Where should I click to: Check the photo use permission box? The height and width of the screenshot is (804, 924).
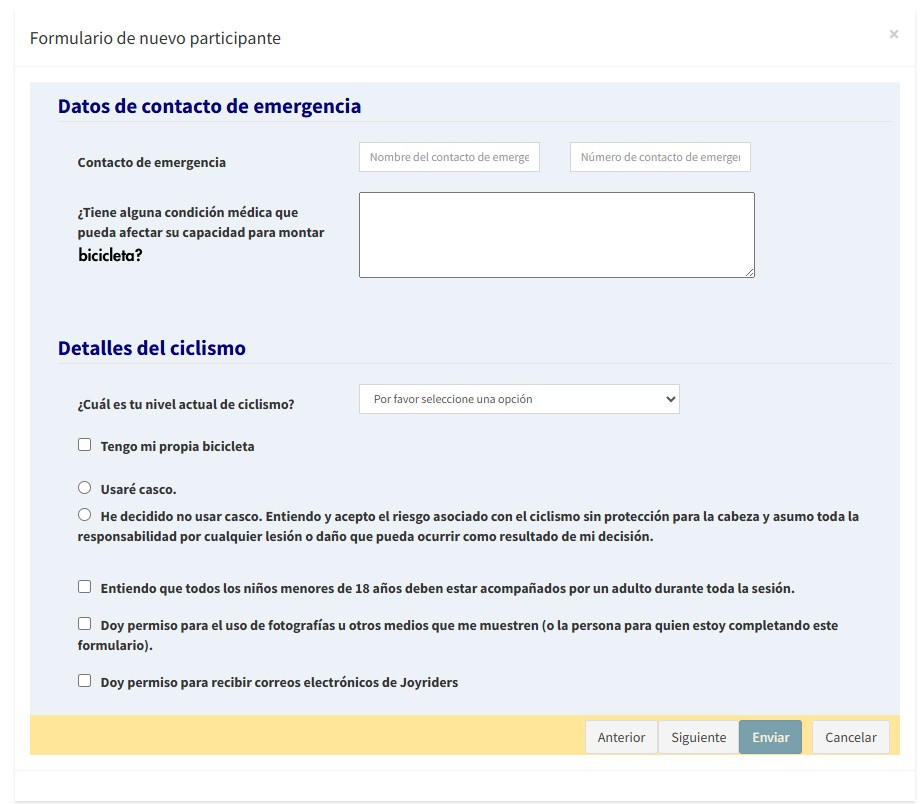pos(84,624)
